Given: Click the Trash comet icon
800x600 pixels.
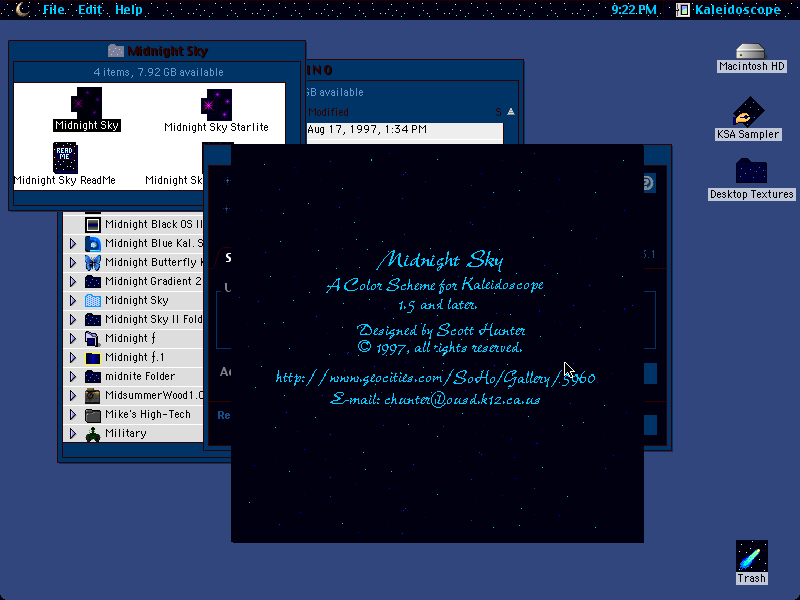Looking at the screenshot, I should 751,556.
